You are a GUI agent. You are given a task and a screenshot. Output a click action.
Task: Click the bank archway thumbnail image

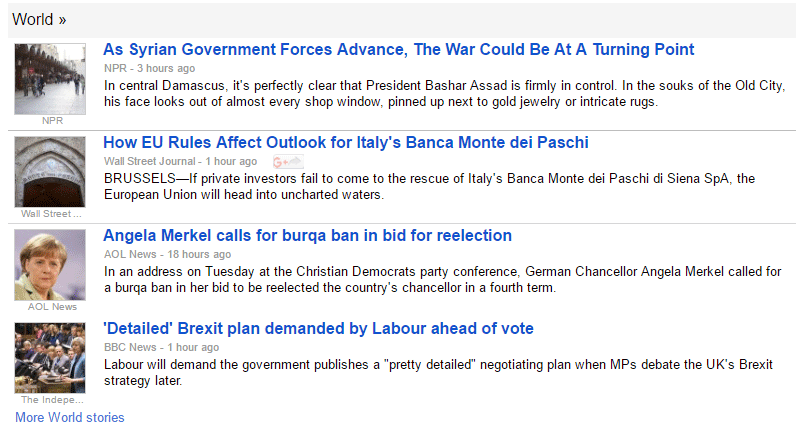click(x=50, y=172)
